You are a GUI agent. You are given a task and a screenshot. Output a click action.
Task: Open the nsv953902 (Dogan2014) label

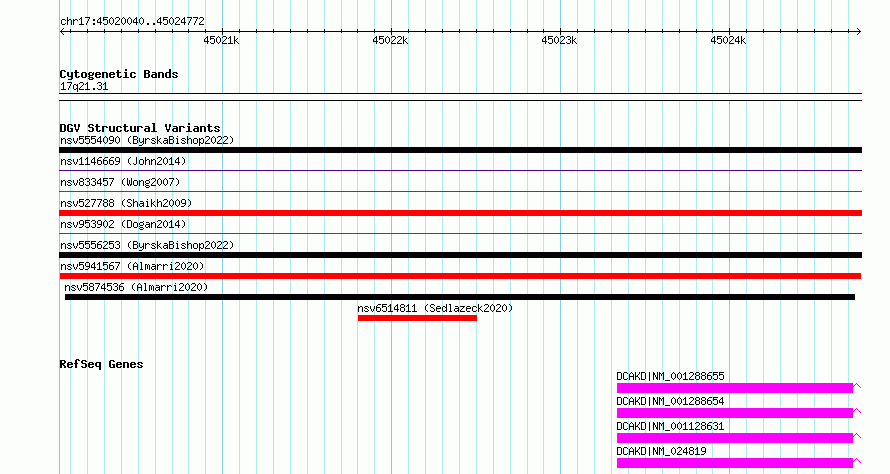(x=123, y=224)
